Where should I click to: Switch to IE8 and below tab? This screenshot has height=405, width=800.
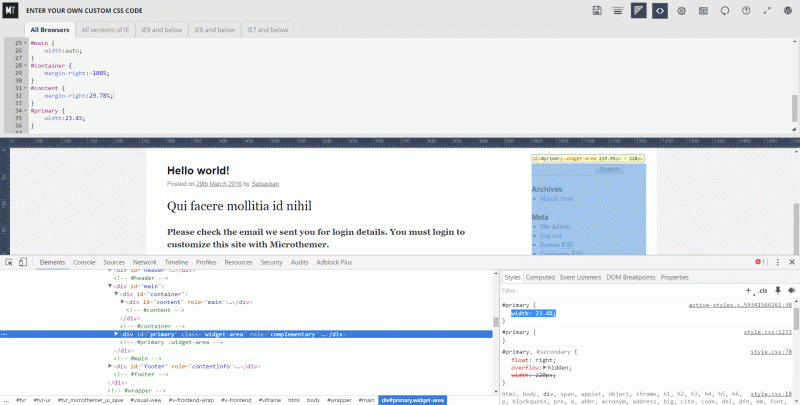215,30
